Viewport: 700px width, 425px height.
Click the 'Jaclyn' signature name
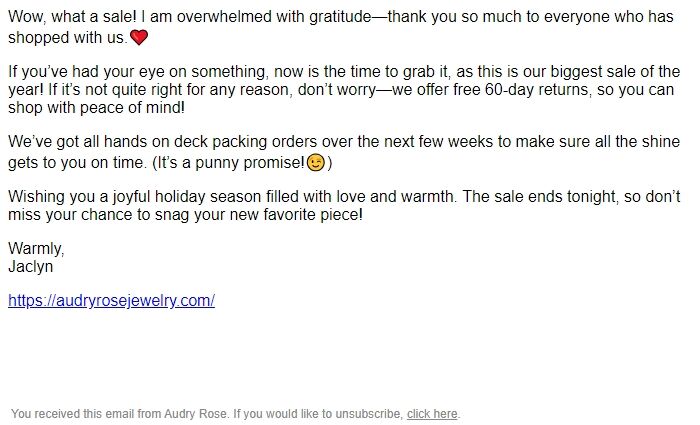(x=30, y=267)
